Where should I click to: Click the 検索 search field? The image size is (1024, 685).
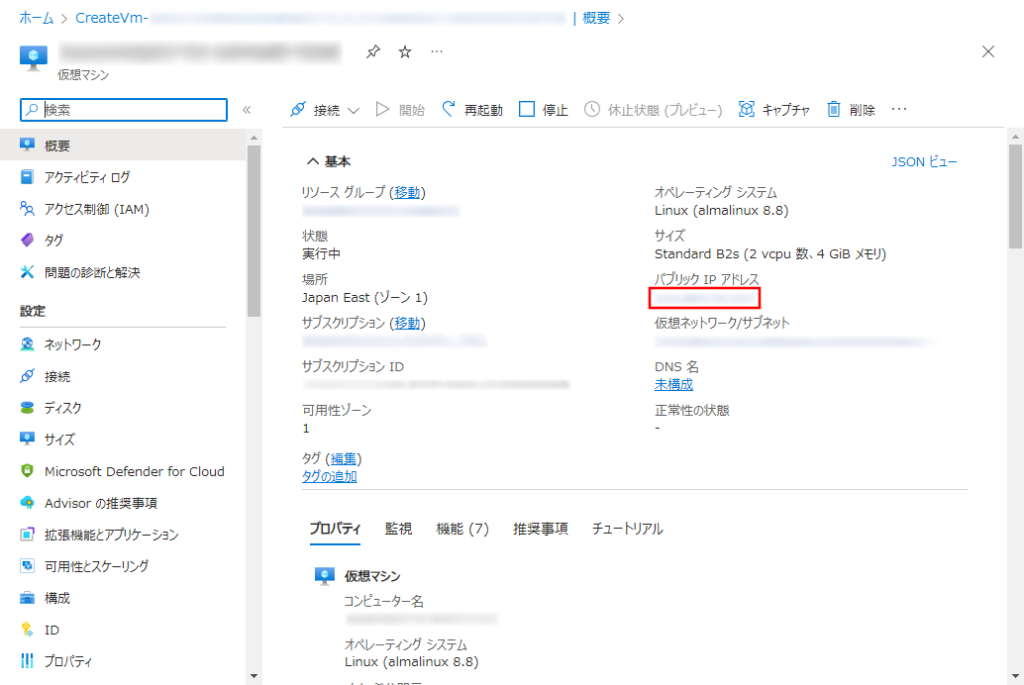click(x=124, y=110)
